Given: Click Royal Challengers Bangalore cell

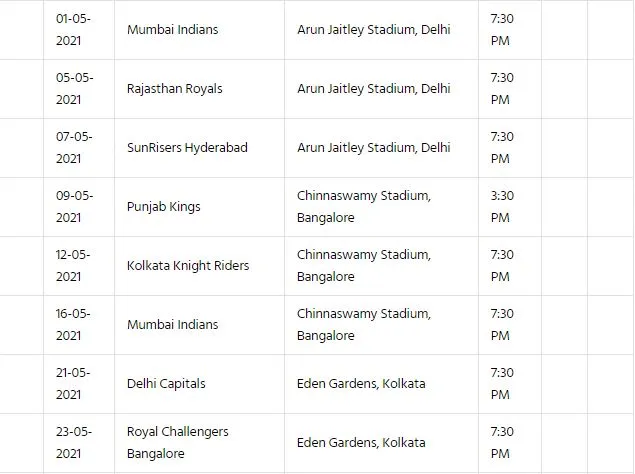Looking at the screenshot, I should pos(199,443).
